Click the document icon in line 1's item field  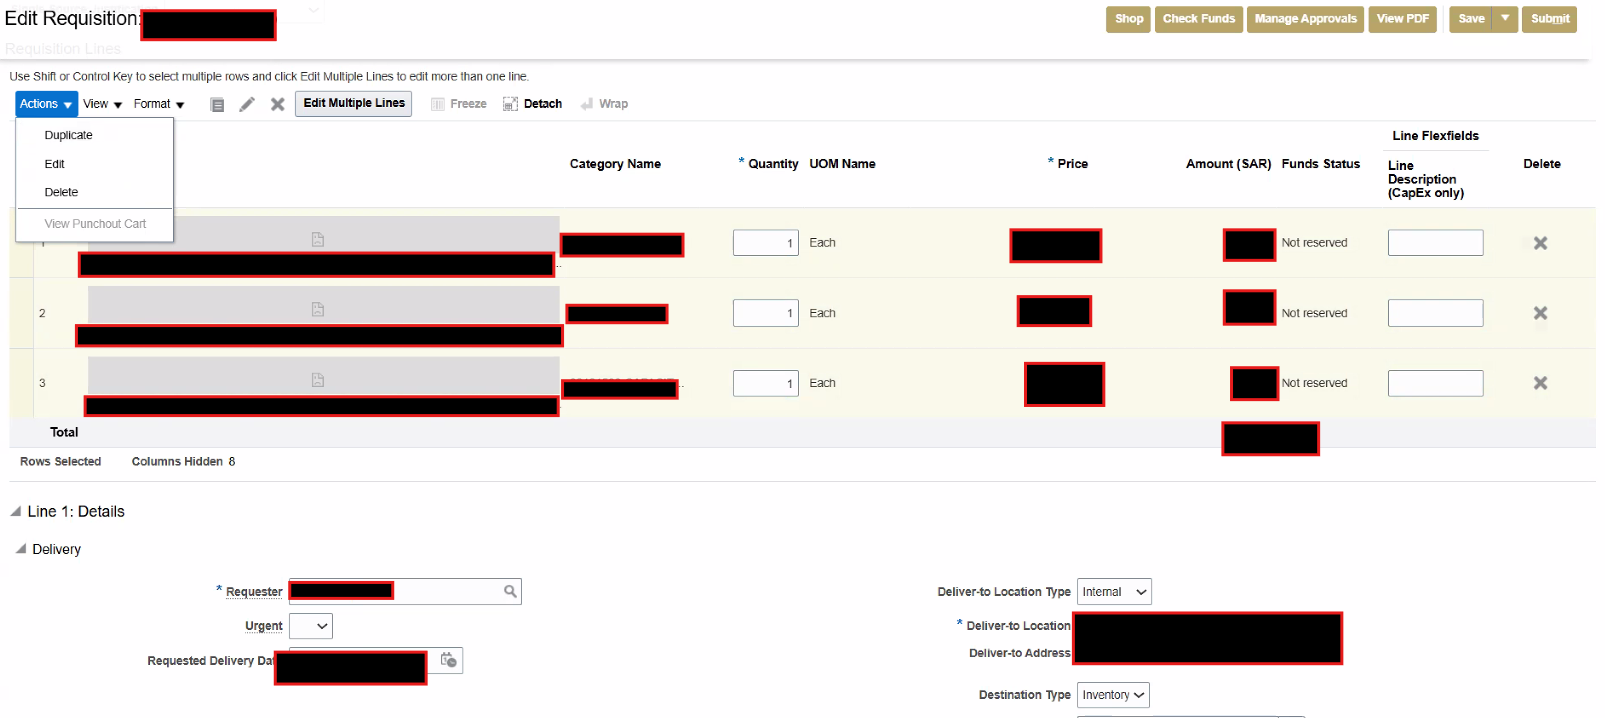pyautogui.click(x=318, y=239)
